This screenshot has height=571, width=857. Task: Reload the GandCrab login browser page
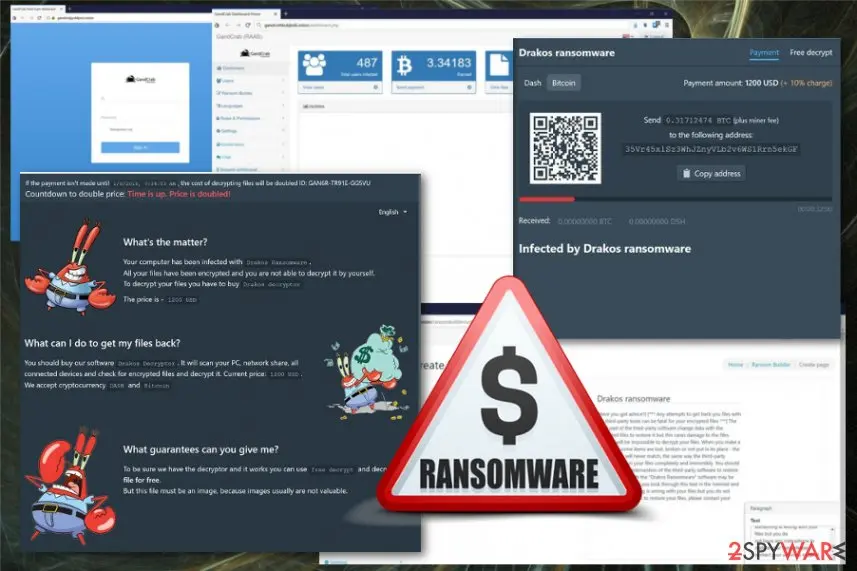click(x=39, y=18)
